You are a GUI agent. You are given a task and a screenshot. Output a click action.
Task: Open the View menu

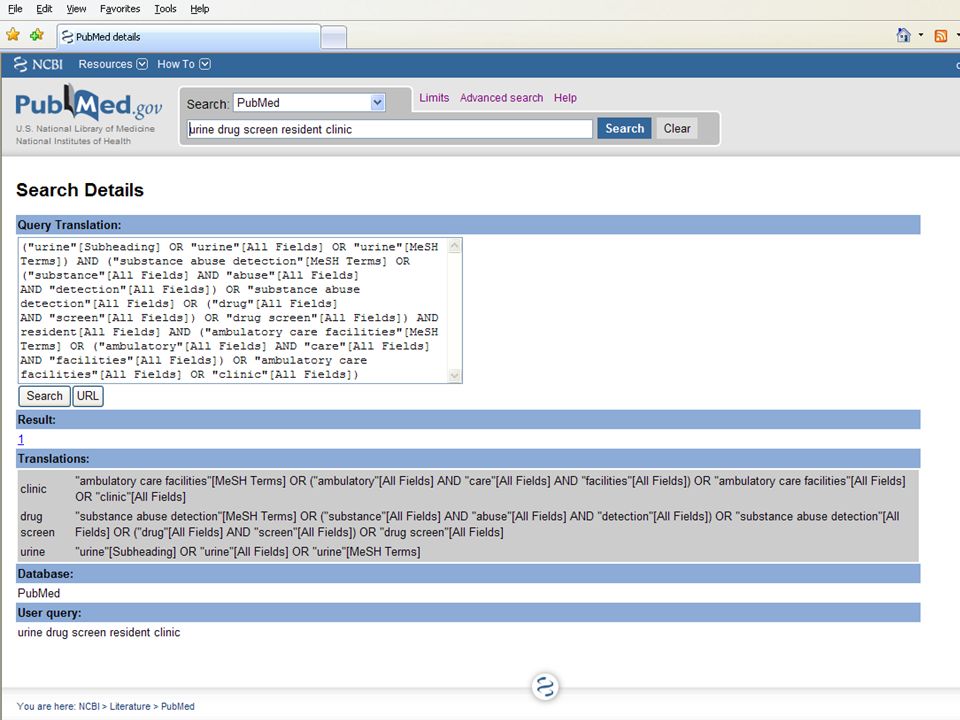(x=76, y=9)
